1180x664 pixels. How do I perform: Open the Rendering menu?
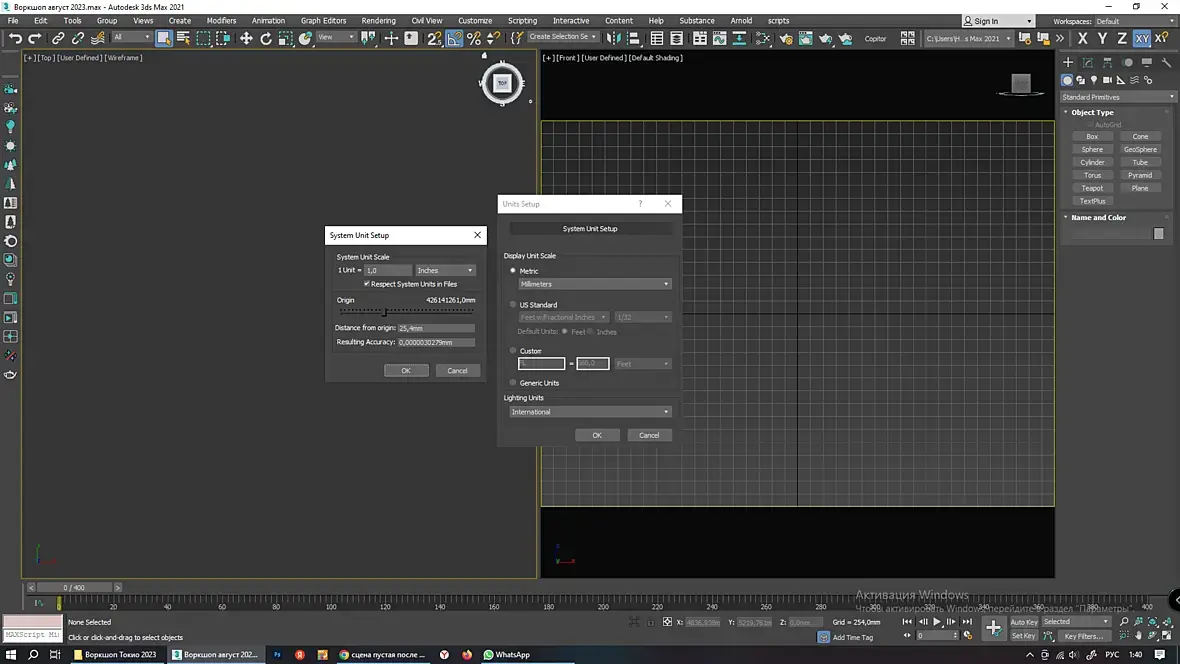pos(378,20)
